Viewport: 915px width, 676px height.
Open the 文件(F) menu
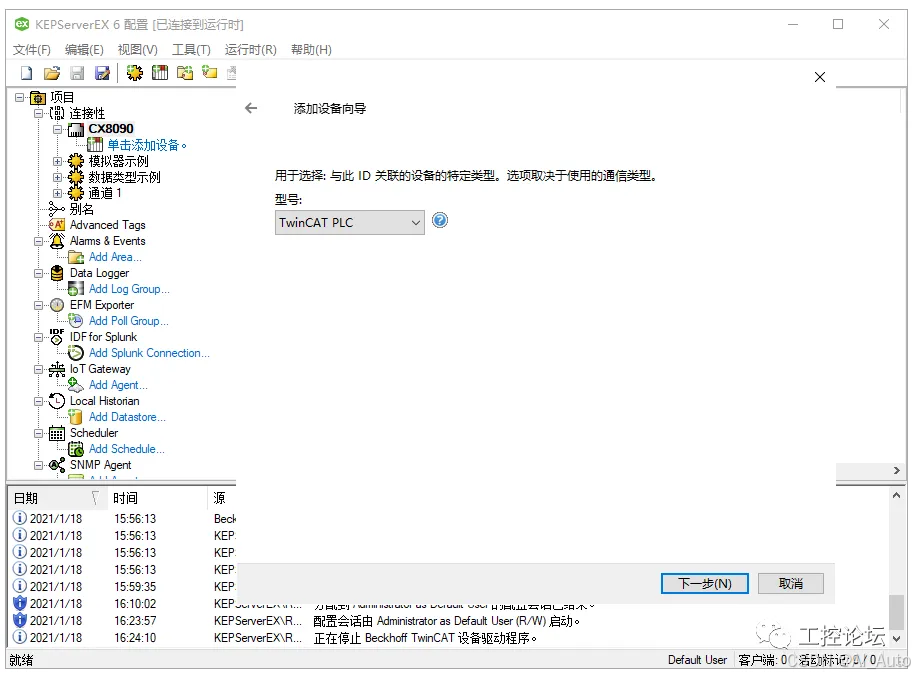pyautogui.click(x=32, y=50)
